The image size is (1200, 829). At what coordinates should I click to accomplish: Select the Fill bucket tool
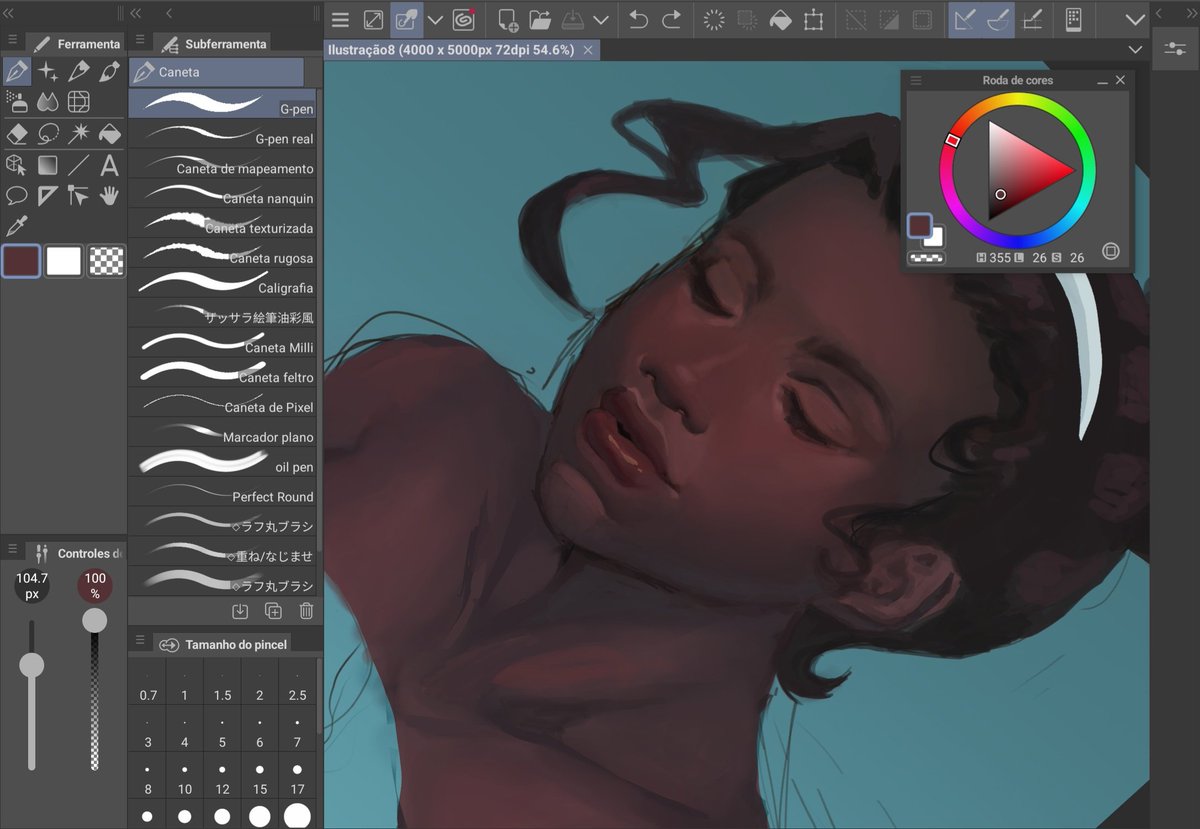pyautogui.click(x=108, y=134)
